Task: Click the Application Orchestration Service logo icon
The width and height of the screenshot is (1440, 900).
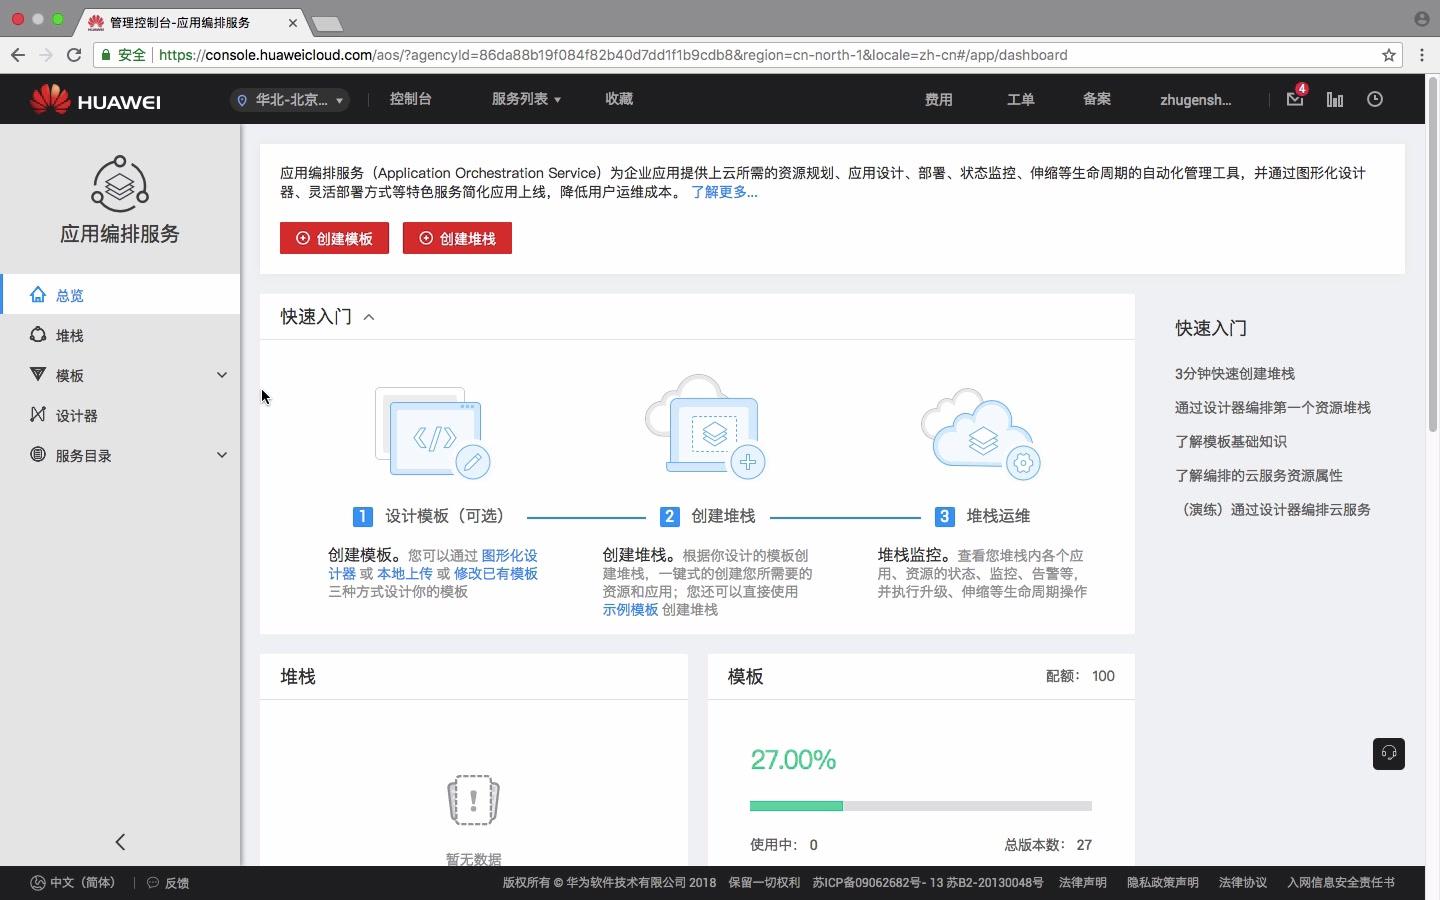Action: [120, 184]
